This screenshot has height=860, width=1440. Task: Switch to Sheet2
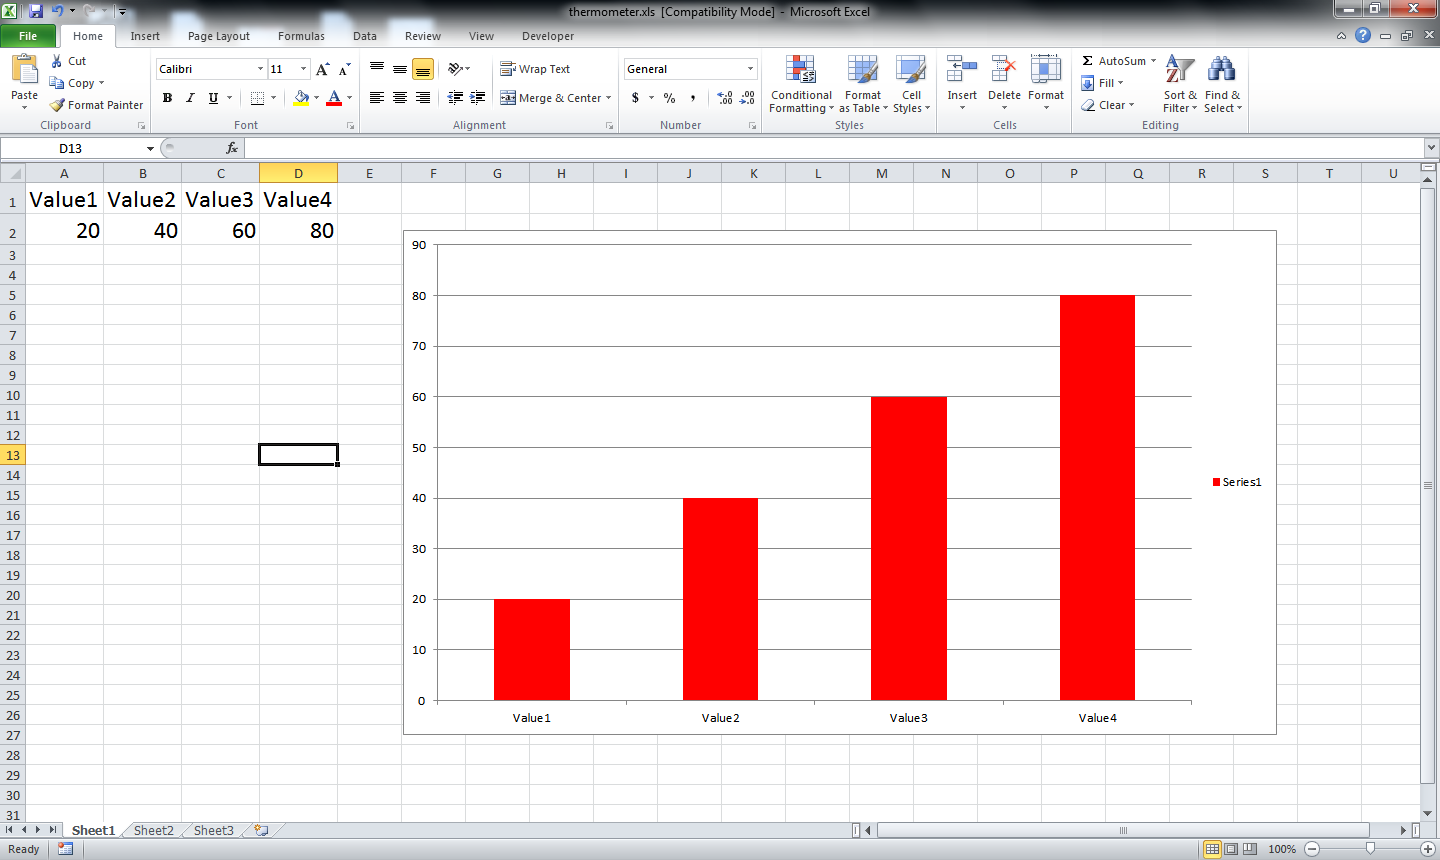152,830
